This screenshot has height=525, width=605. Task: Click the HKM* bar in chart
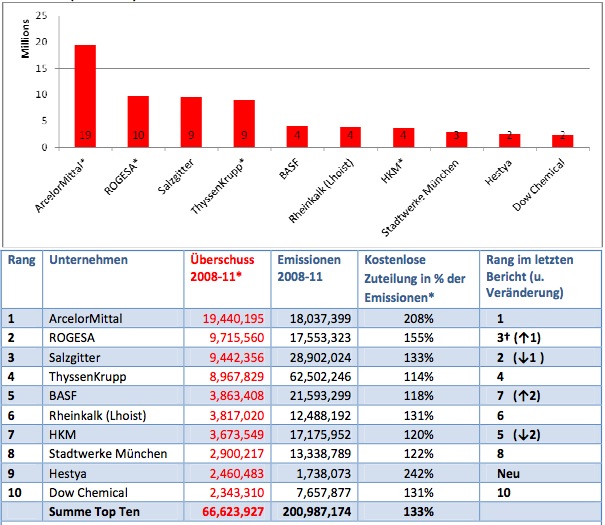coord(404,137)
